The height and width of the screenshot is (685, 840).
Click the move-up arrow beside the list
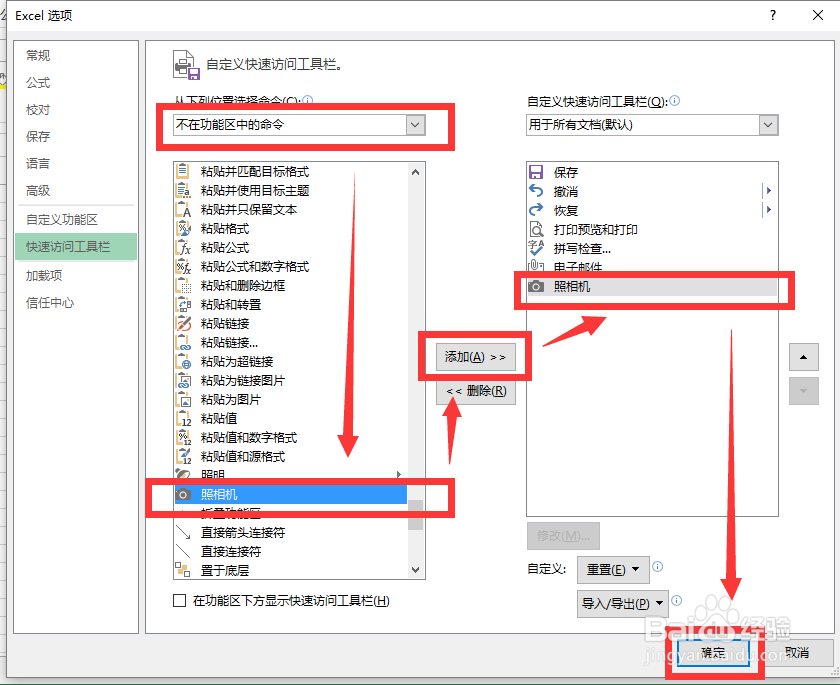pyautogui.click(x=803, y=357)
